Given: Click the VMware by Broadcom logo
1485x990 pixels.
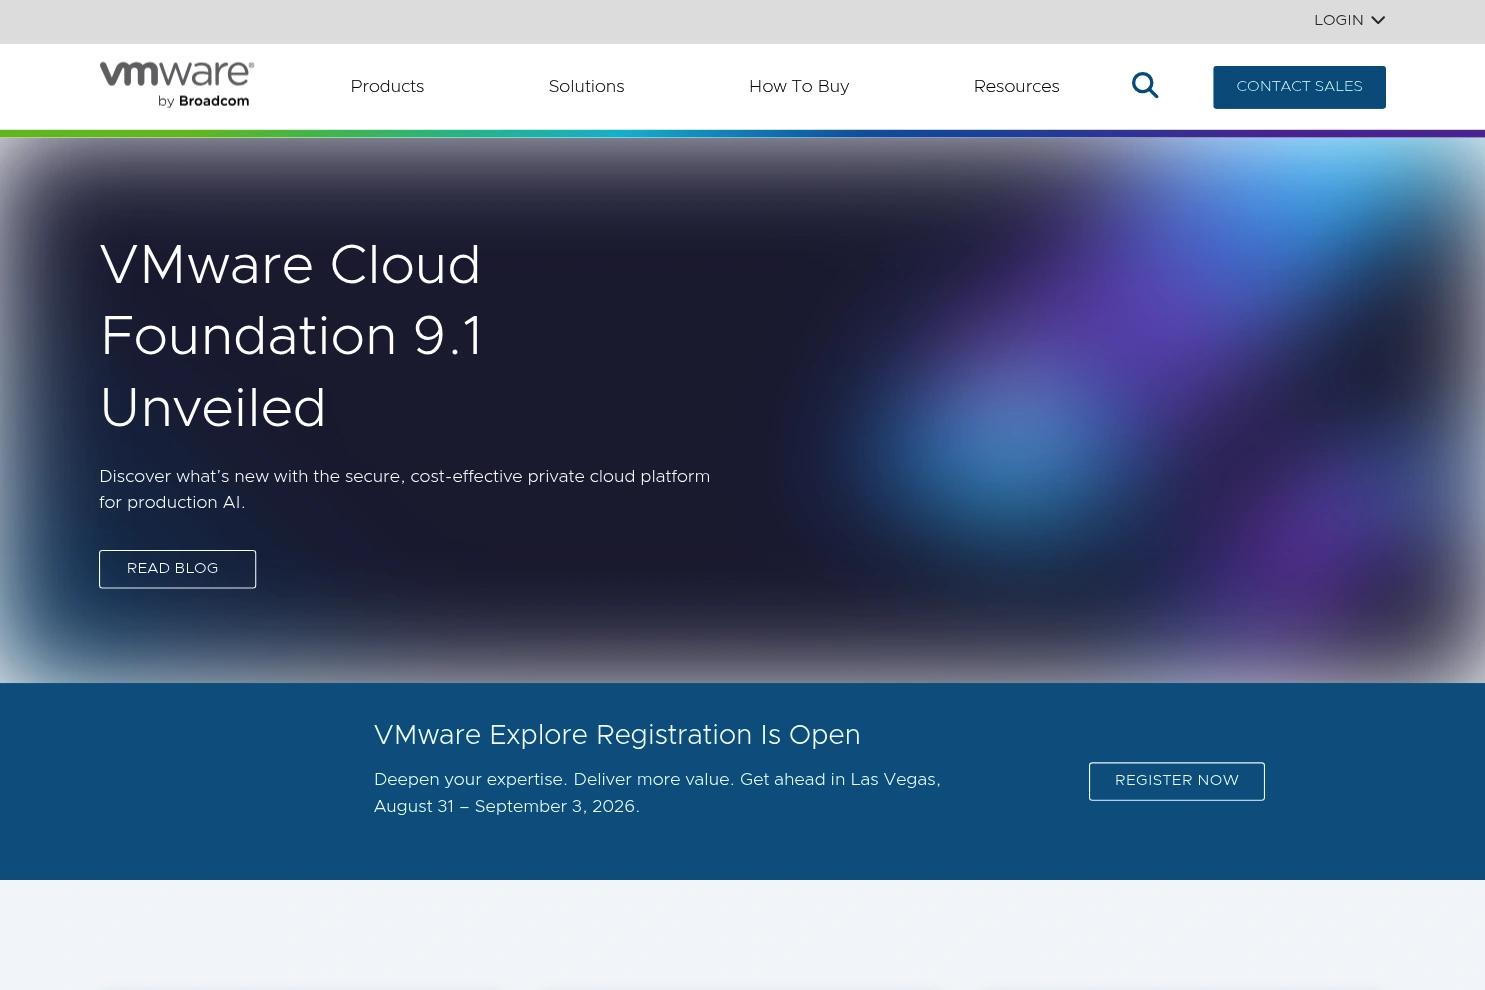Looking at the screenshot, I should [x=177, y=85].
